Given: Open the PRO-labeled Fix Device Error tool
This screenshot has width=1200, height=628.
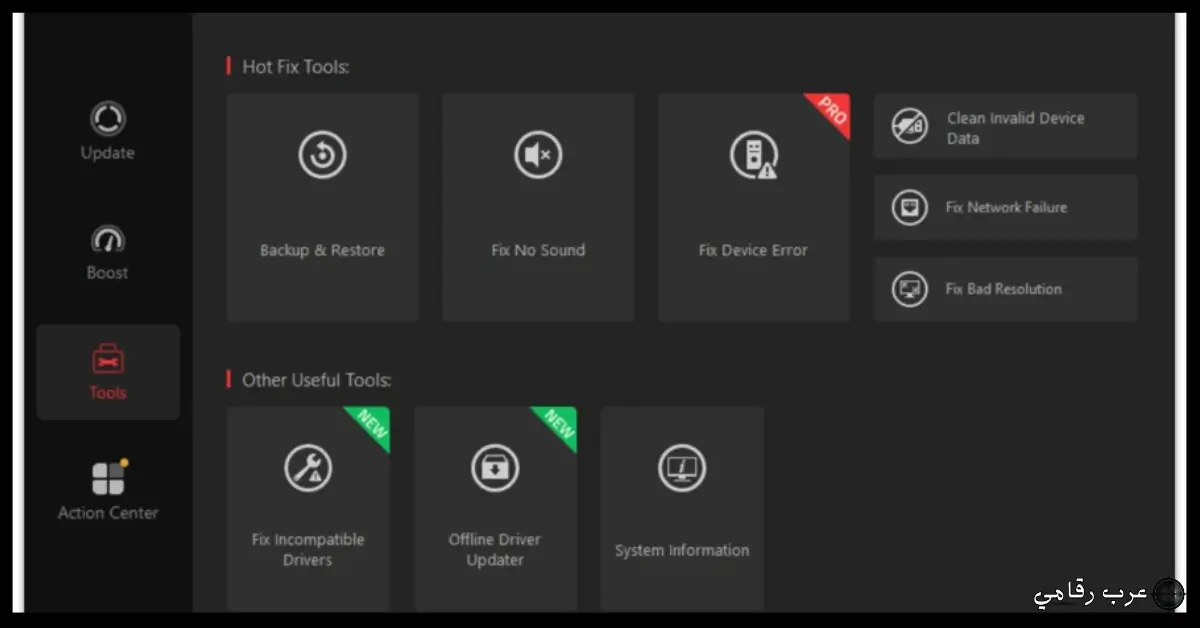Looking at the screenshot, I should (753, 207).
